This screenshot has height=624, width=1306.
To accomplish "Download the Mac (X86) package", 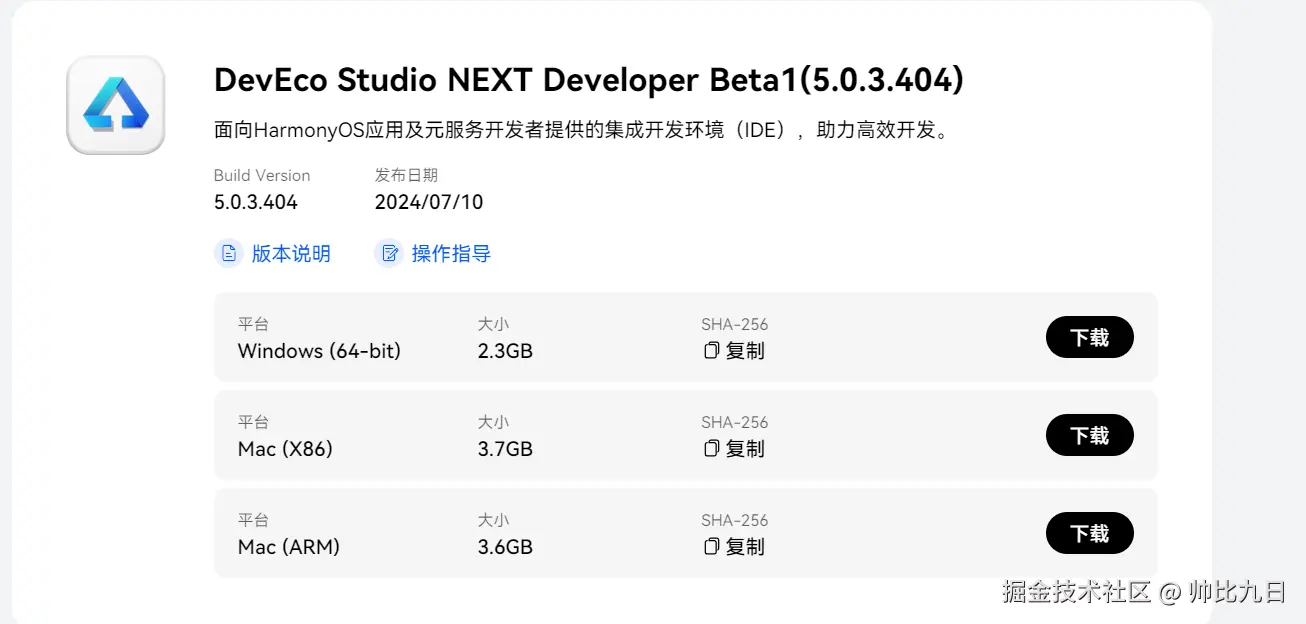I will (1089, 436).
